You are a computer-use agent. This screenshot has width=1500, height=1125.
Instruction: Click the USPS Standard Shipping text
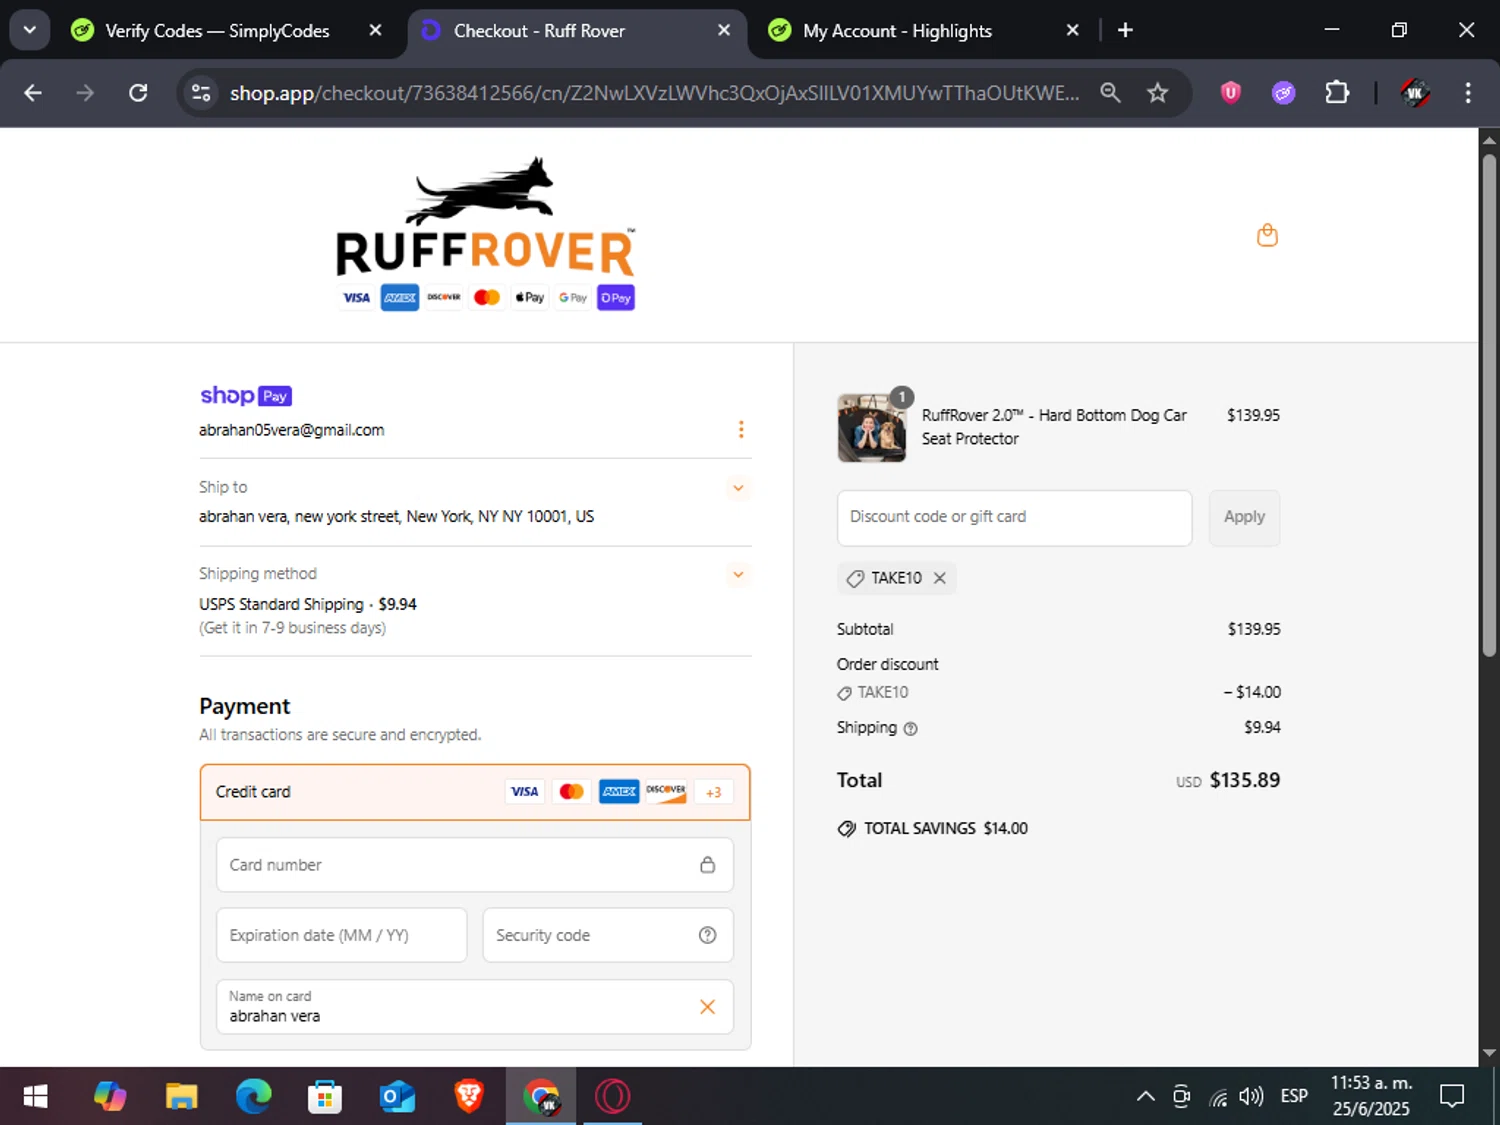coord(281,604)
